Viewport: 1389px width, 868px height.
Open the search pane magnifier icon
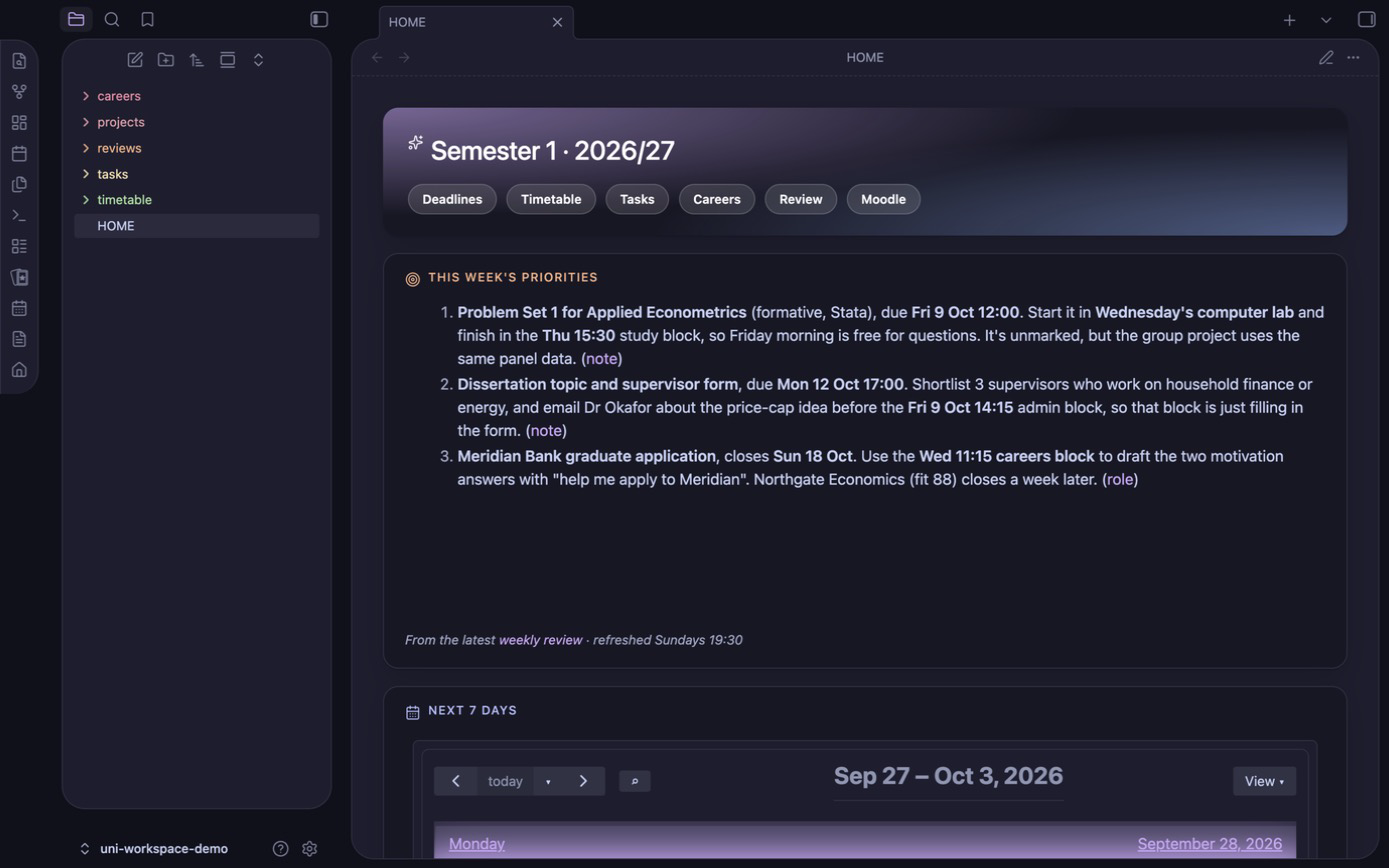[112, 19]
